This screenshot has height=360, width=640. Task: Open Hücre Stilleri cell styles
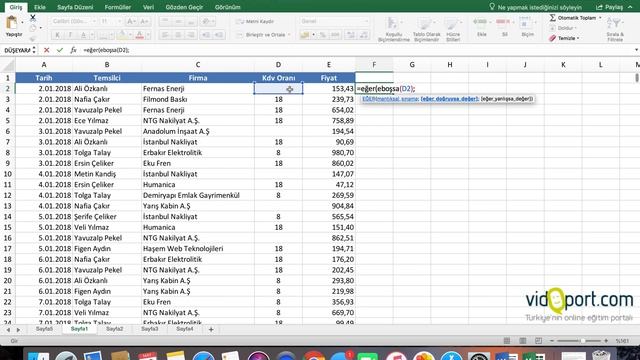[453, 29]
